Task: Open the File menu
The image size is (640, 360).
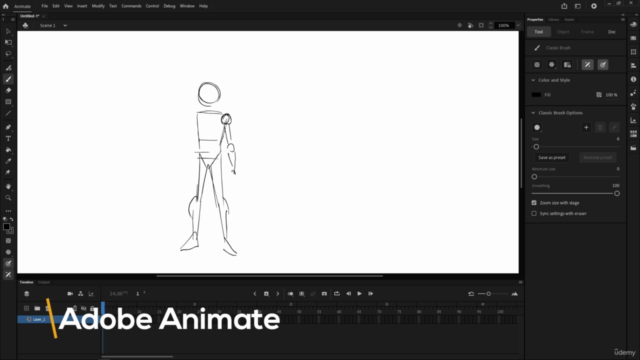Action: coord(44,6)
